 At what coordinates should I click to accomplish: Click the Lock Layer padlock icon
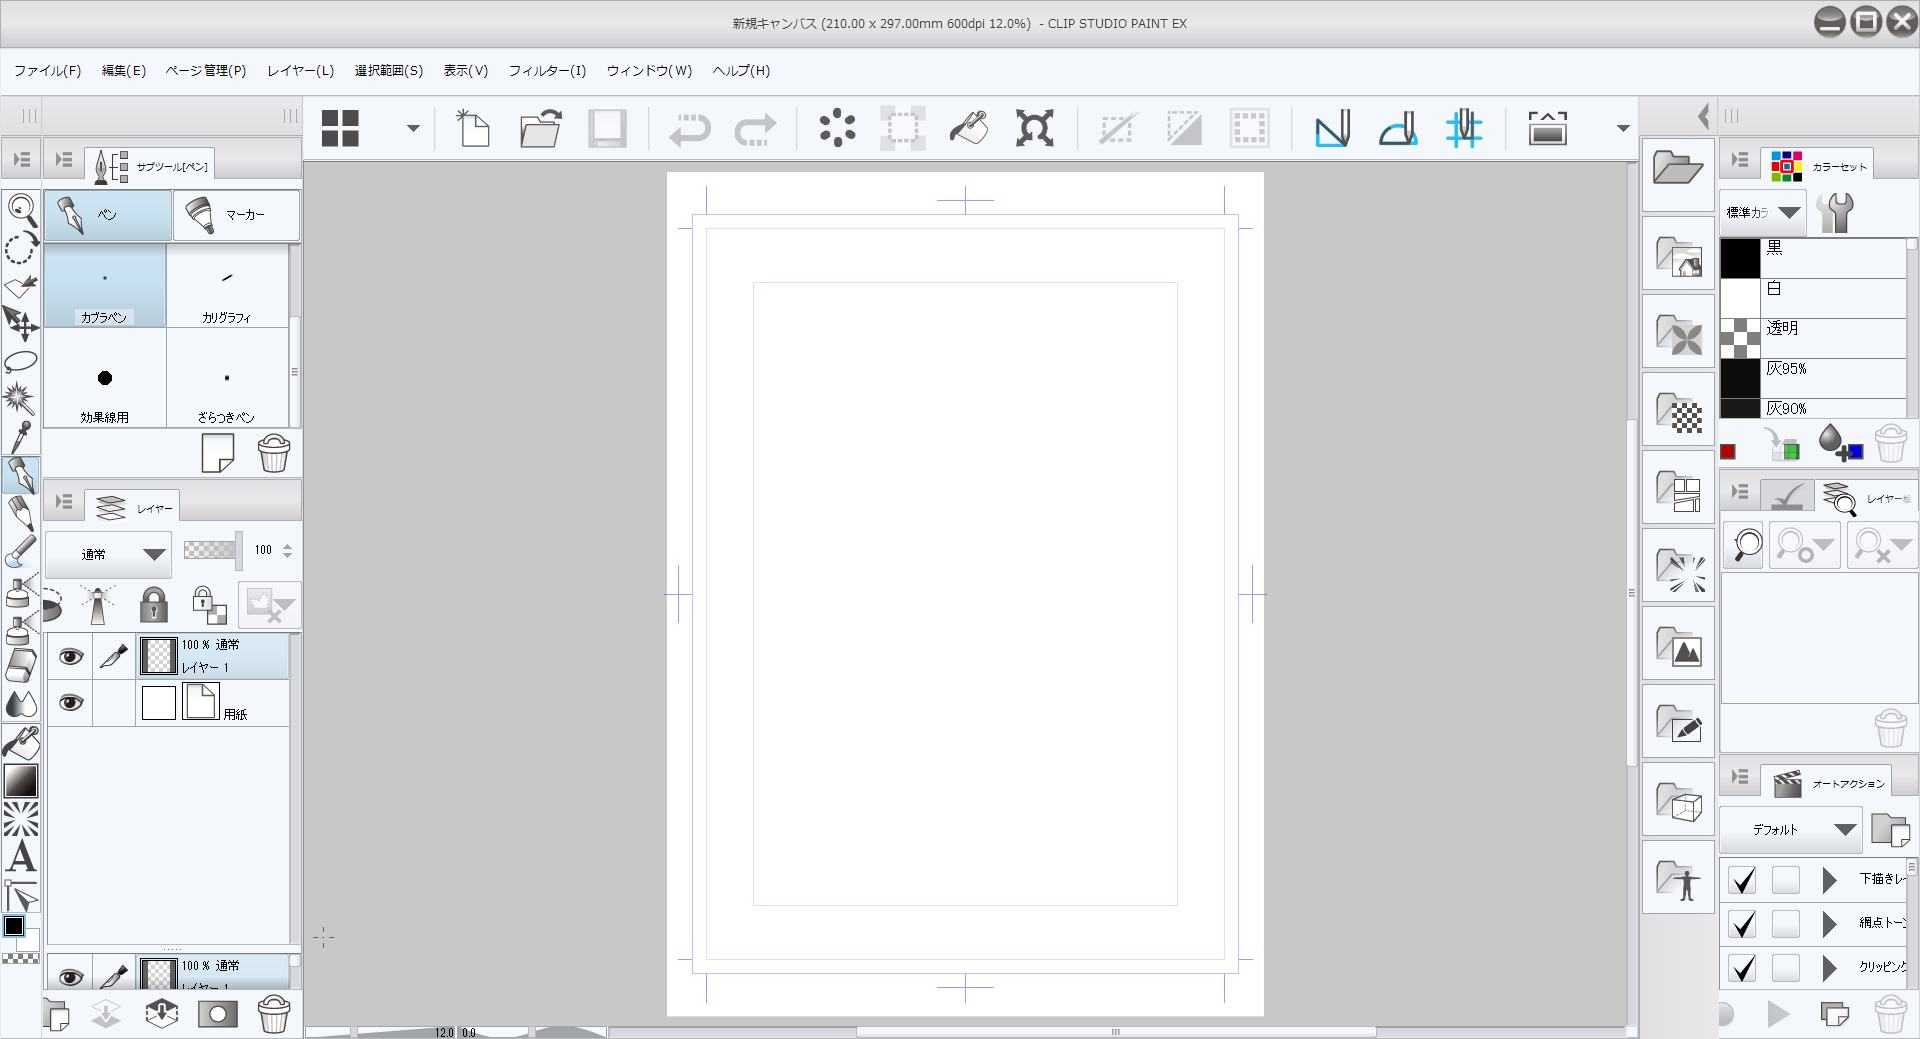pos(153,605)
